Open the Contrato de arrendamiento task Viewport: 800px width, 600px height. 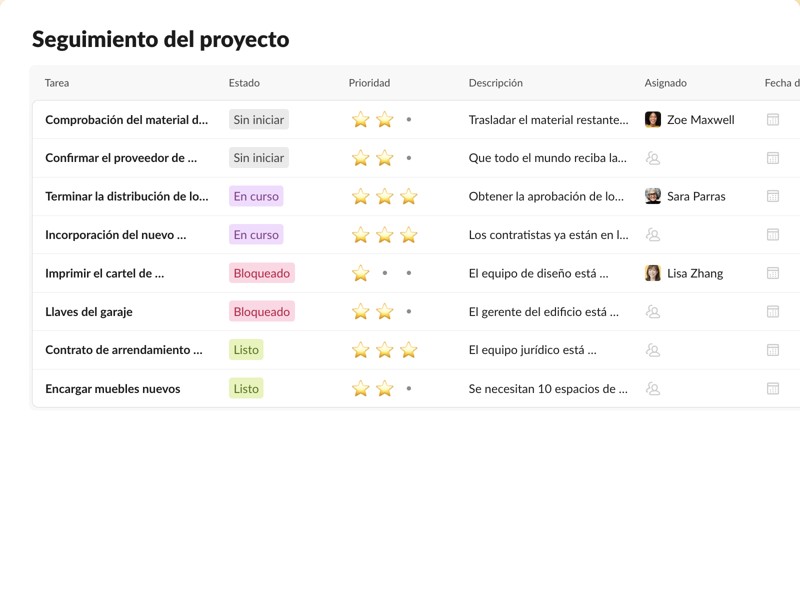(x=123, y=350)
